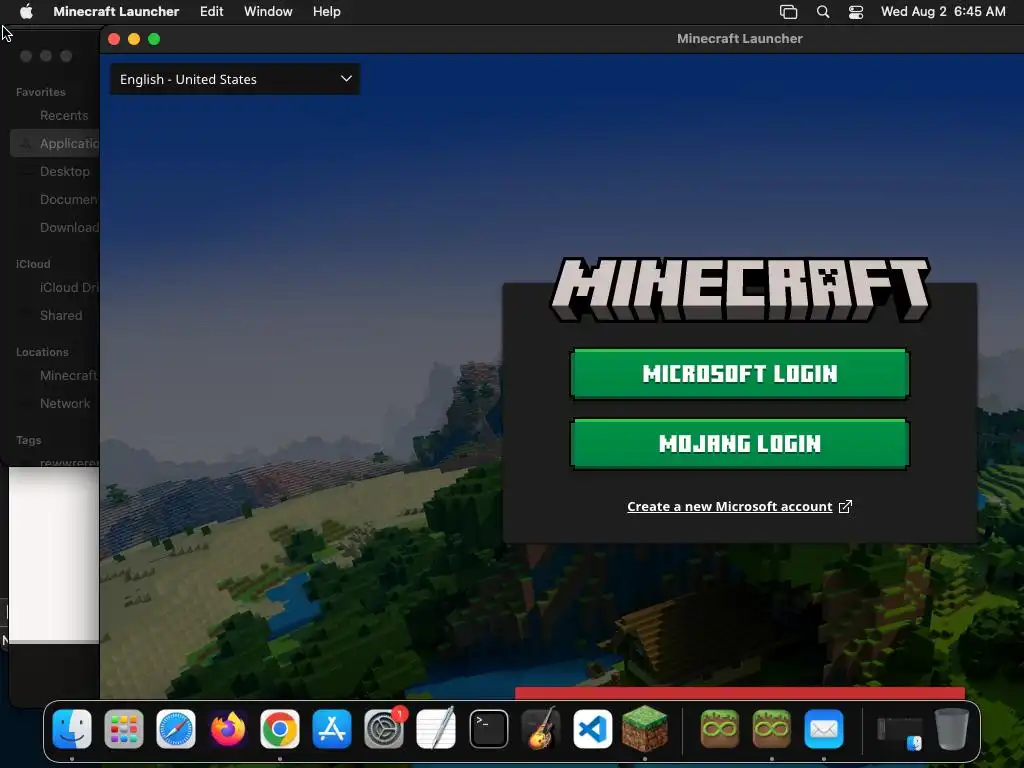Click the Mojang Login button
The image size is (1024, 768).
740,444
